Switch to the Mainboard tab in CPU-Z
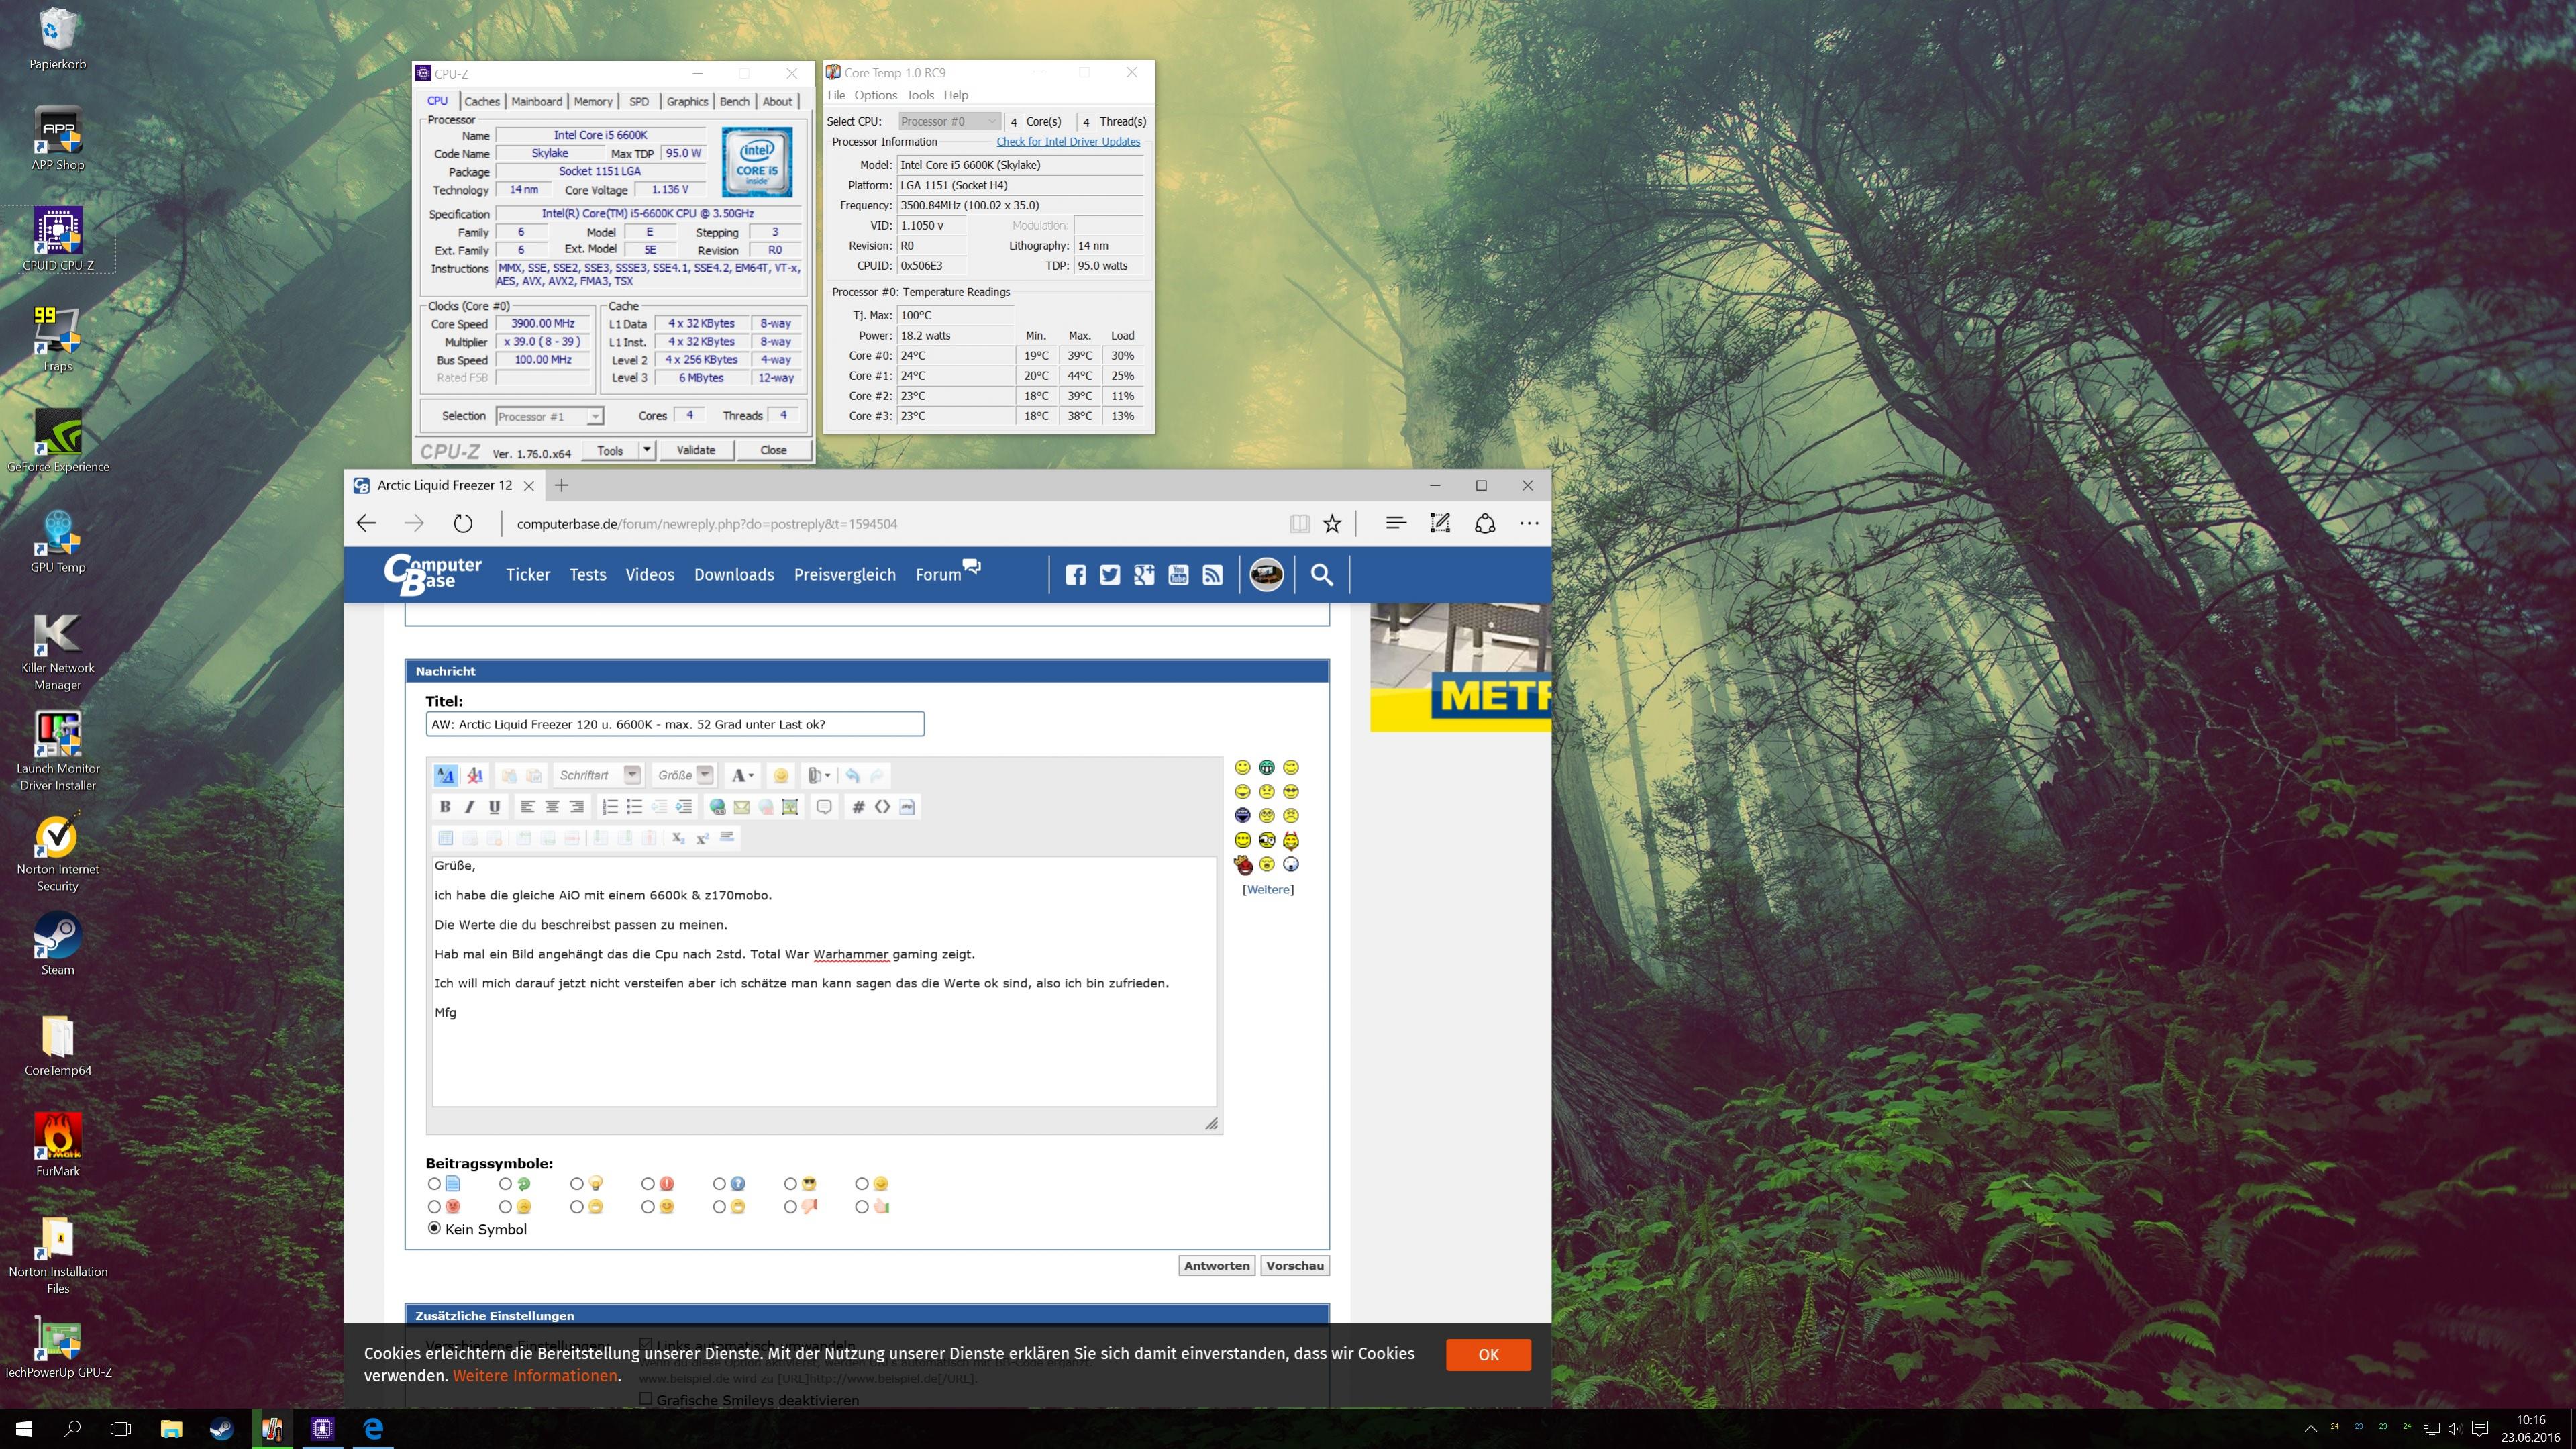This screenshot has height=1449, width=2576. click(536, 102)
